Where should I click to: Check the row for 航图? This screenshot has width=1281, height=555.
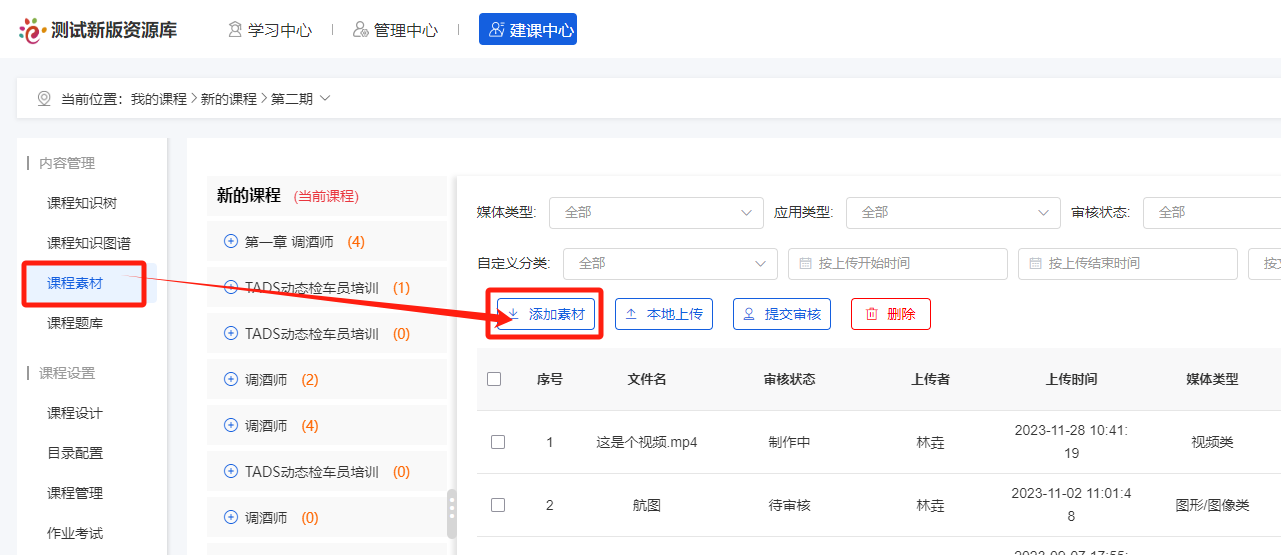(498, 505)
